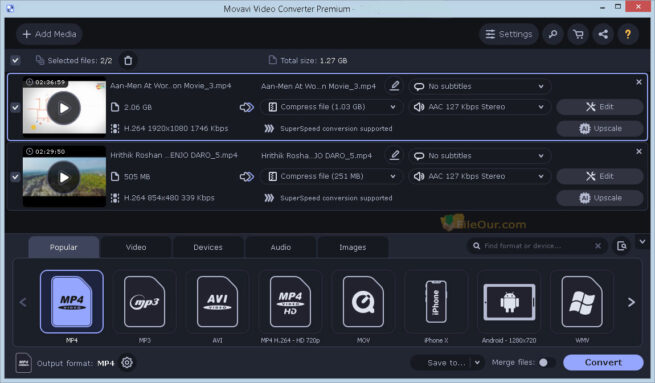The width and height of the screenshot is (655, 383).
Task: Collapse the format panel with chevron
Action: click(x=642, y=241)
